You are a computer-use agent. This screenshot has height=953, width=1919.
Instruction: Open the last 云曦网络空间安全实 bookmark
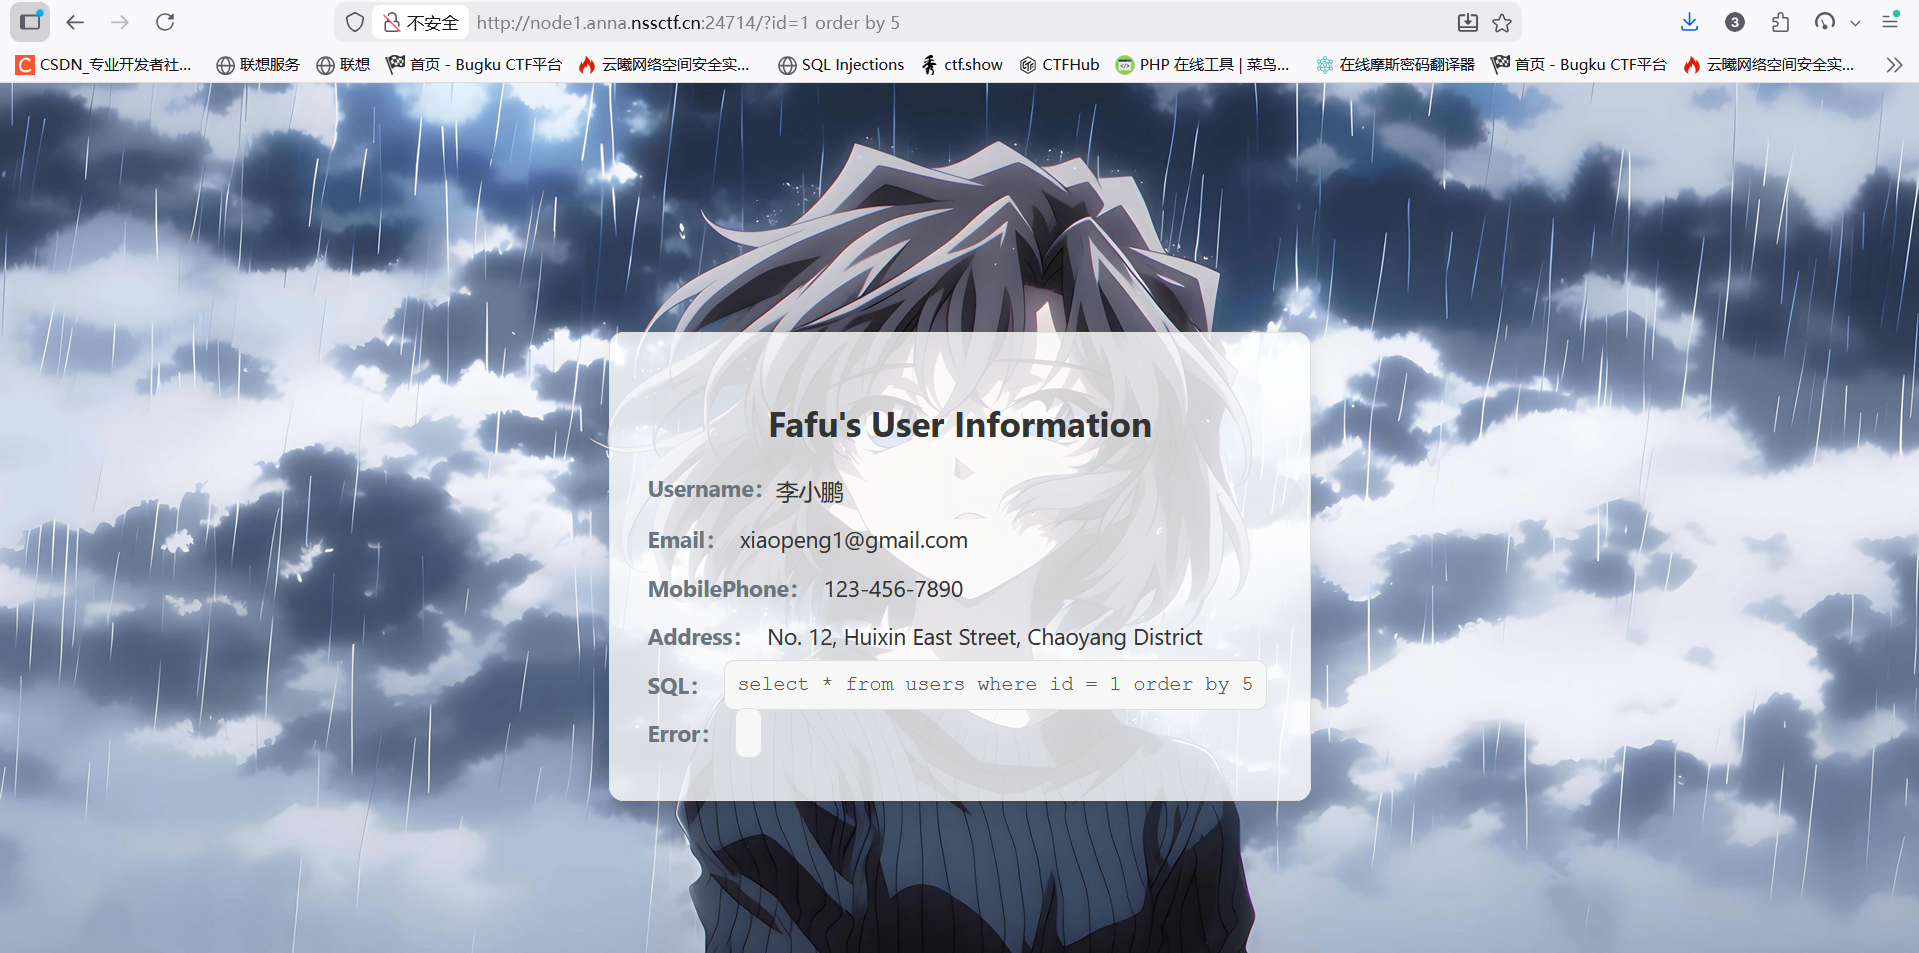pos(1768,65)
